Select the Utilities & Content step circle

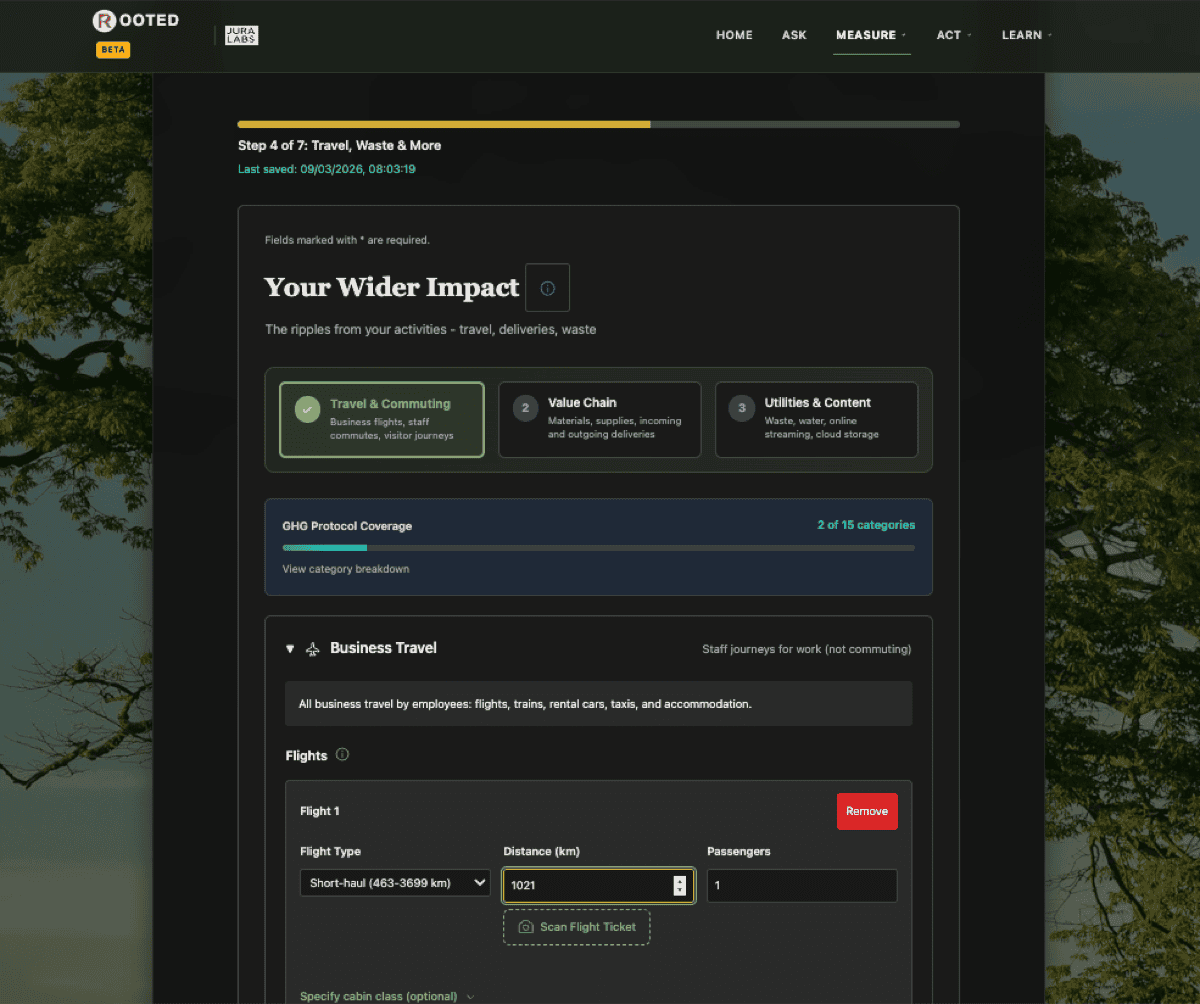(x=741, y=407)
